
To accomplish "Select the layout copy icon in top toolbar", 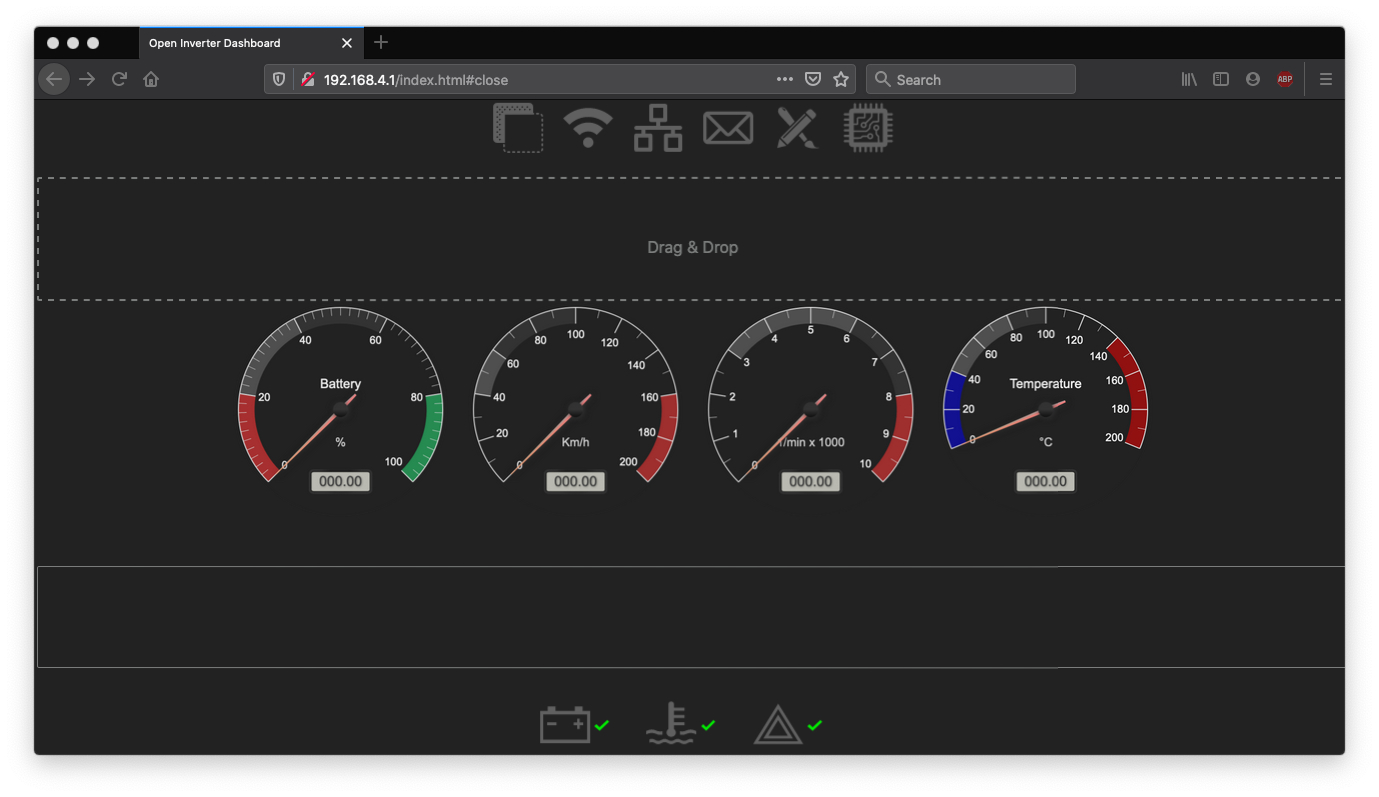I will pyautogui.click(x=518, y=128).
